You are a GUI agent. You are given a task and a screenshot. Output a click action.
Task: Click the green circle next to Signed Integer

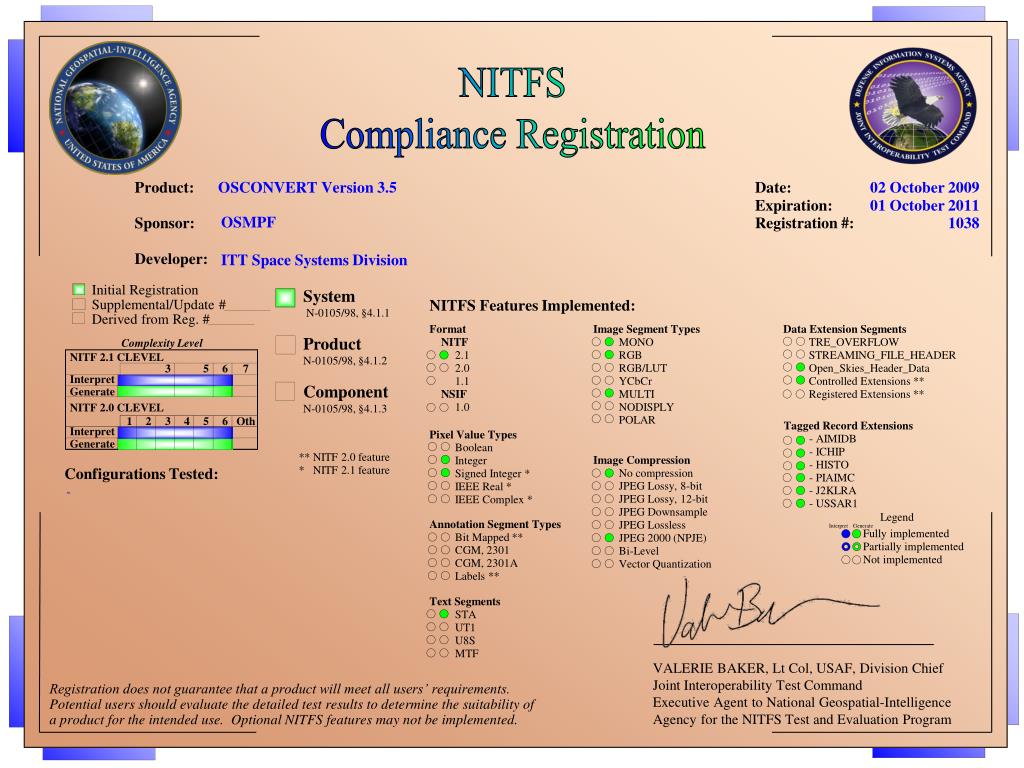[445, 473]
